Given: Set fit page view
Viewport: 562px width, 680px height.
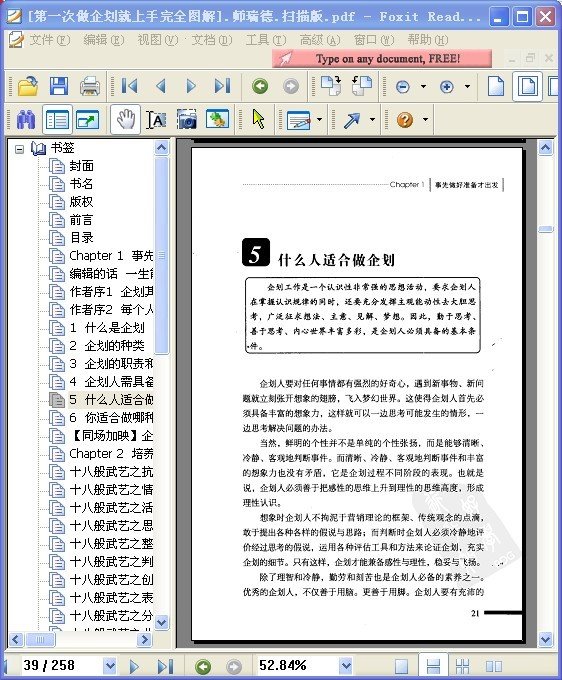Looking at the screenshot, I should [527, 86].
